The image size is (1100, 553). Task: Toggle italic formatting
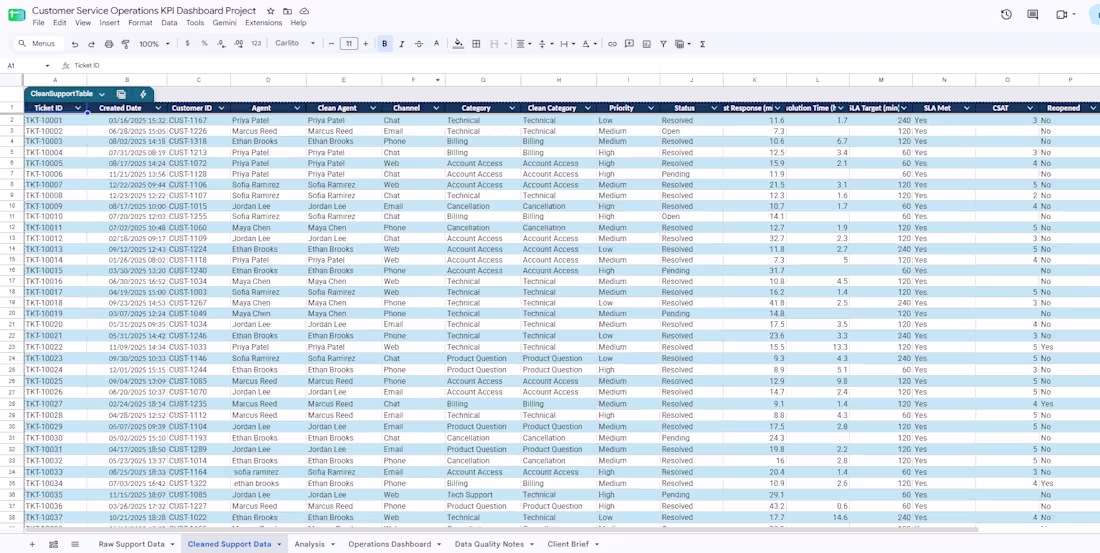402,44
